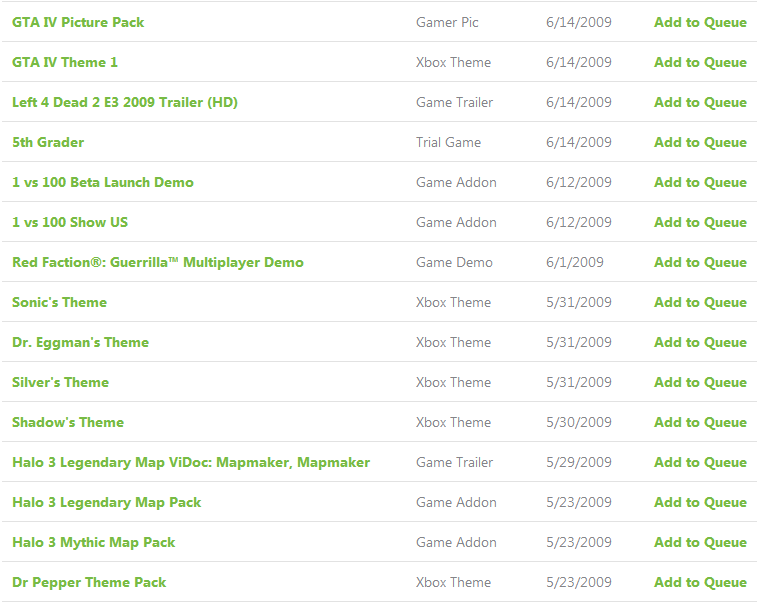This screenshot has height=602, width=767.
Task: Select Game Trailer type for Left 4 Dead 2
Action: (x=454, y=103)
